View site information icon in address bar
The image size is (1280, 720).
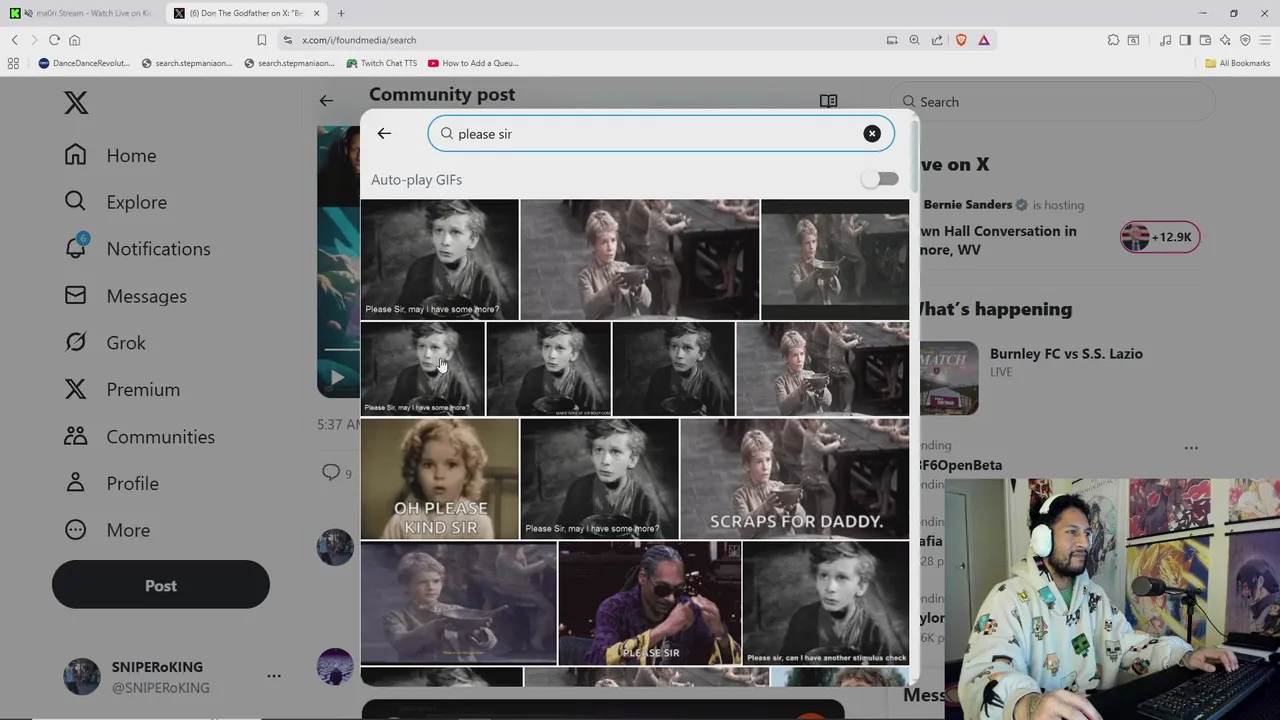tap(288, 40)
